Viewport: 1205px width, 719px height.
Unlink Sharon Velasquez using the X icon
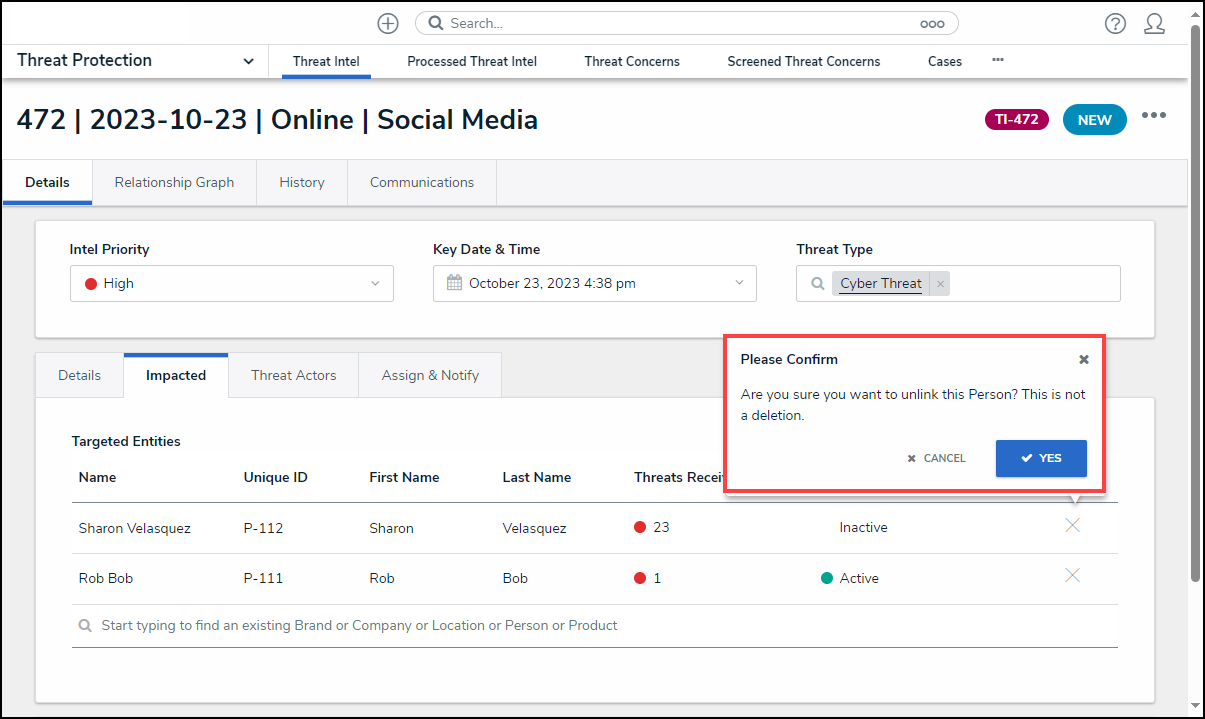pyautogui.click(x=1072, y=525)
